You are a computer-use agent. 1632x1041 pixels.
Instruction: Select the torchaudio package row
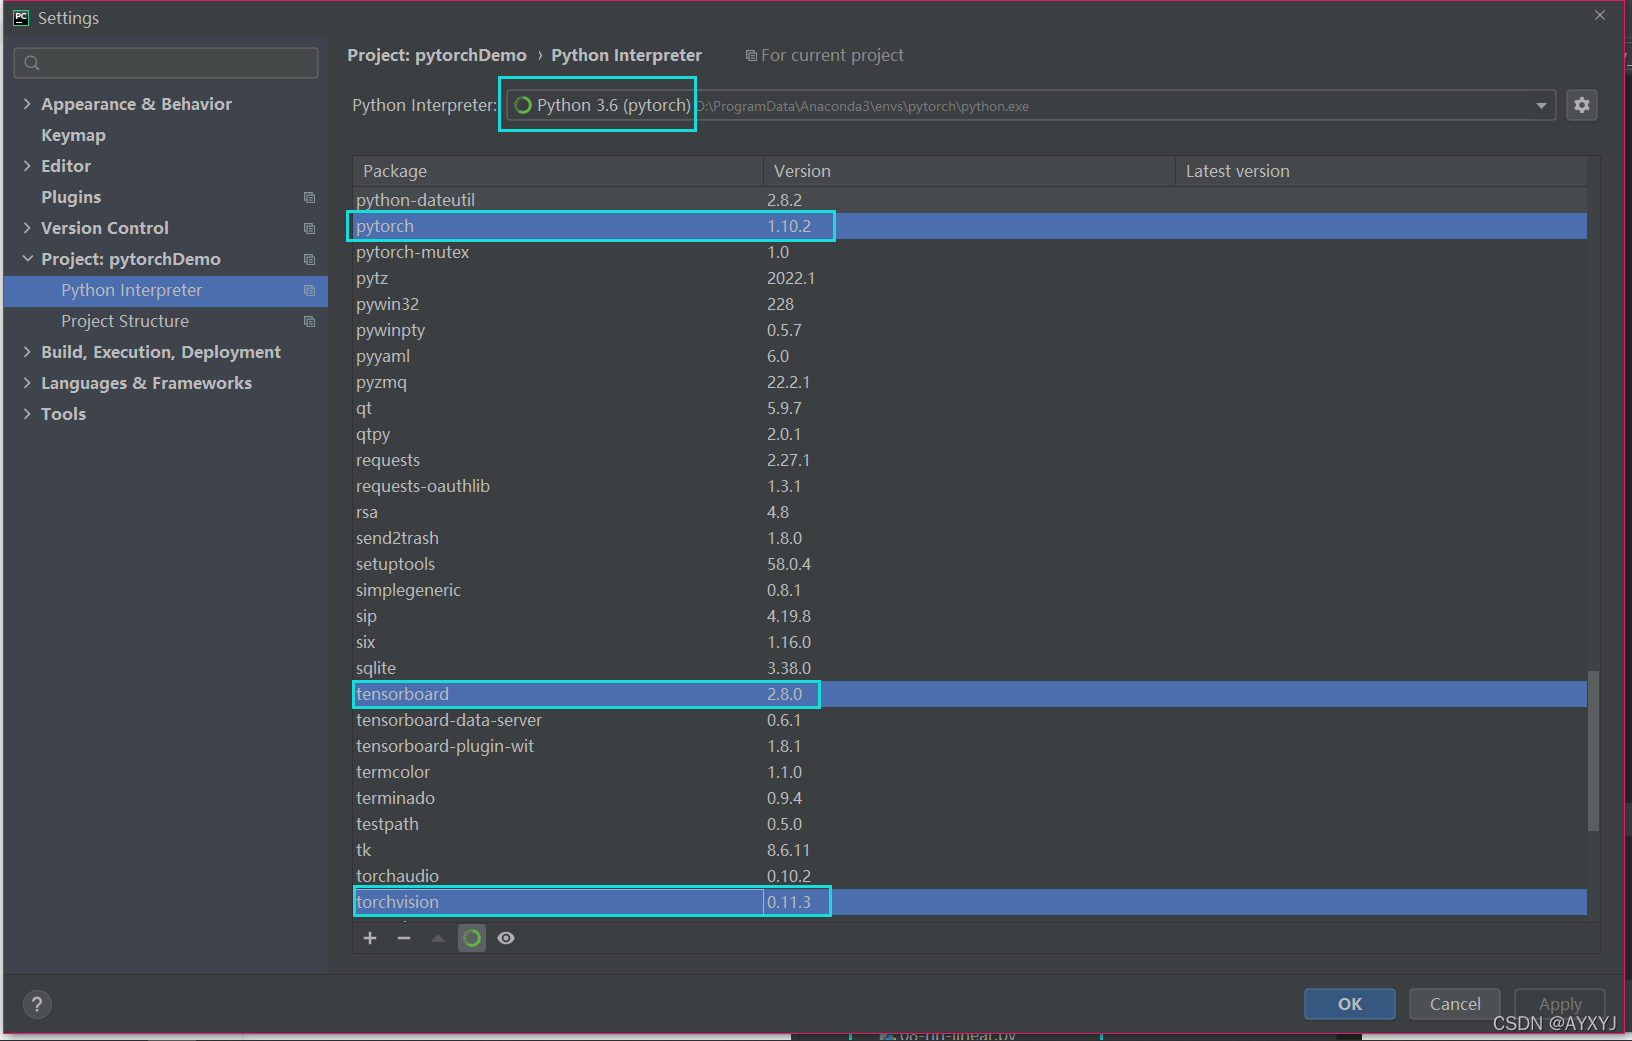pos(970,876)
